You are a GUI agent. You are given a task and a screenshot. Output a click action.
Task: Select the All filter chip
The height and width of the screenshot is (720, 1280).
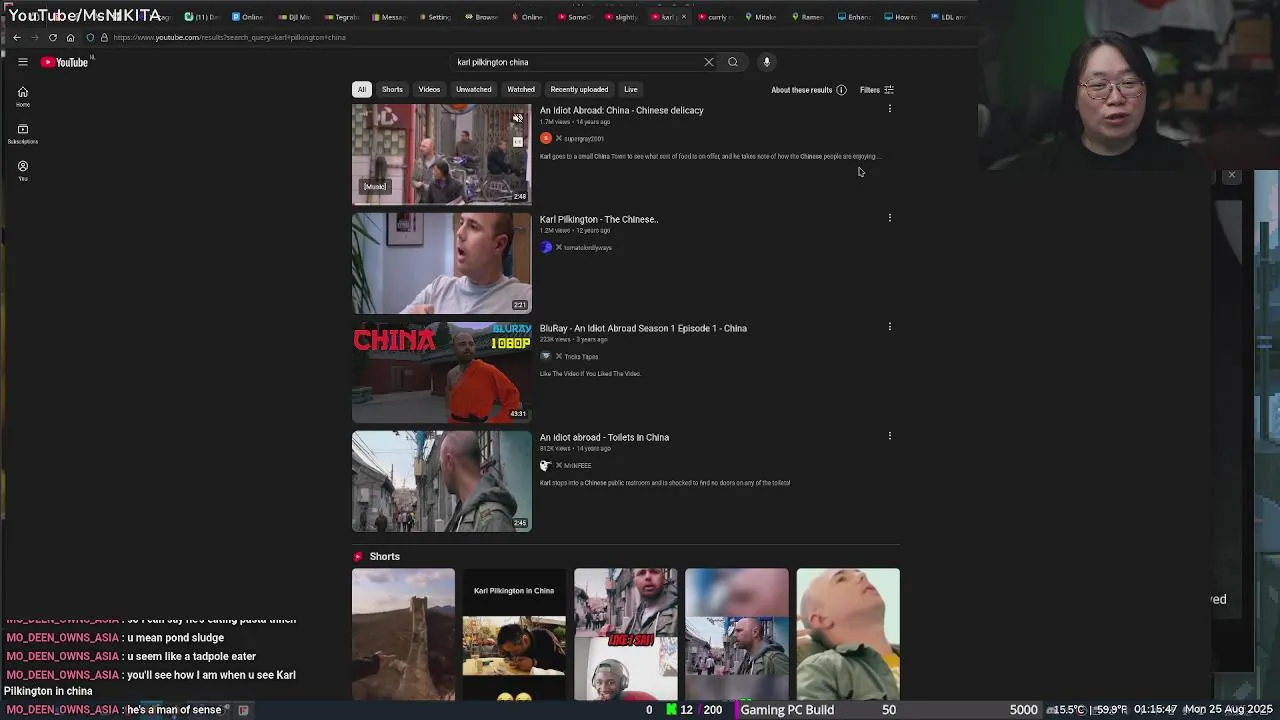362,89
